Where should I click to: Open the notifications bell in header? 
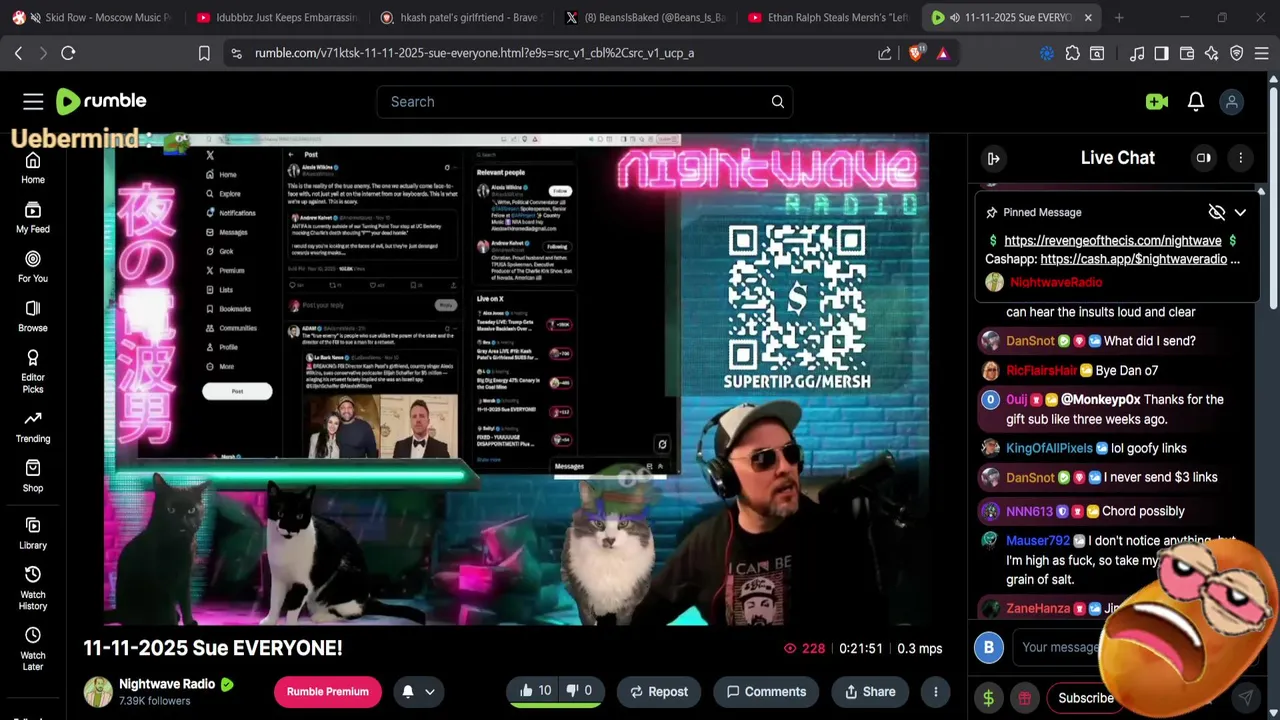1196,101
